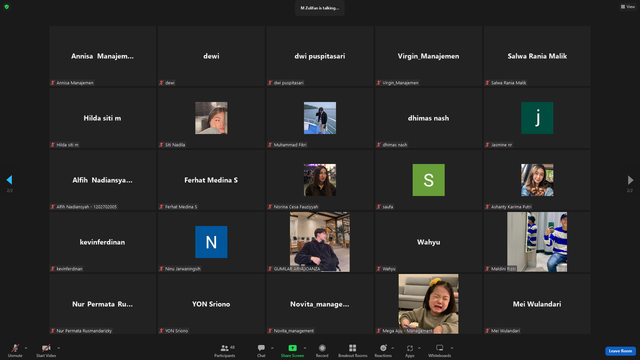Click the green 'S' avatar tile
640x360 pixels.
429,180
